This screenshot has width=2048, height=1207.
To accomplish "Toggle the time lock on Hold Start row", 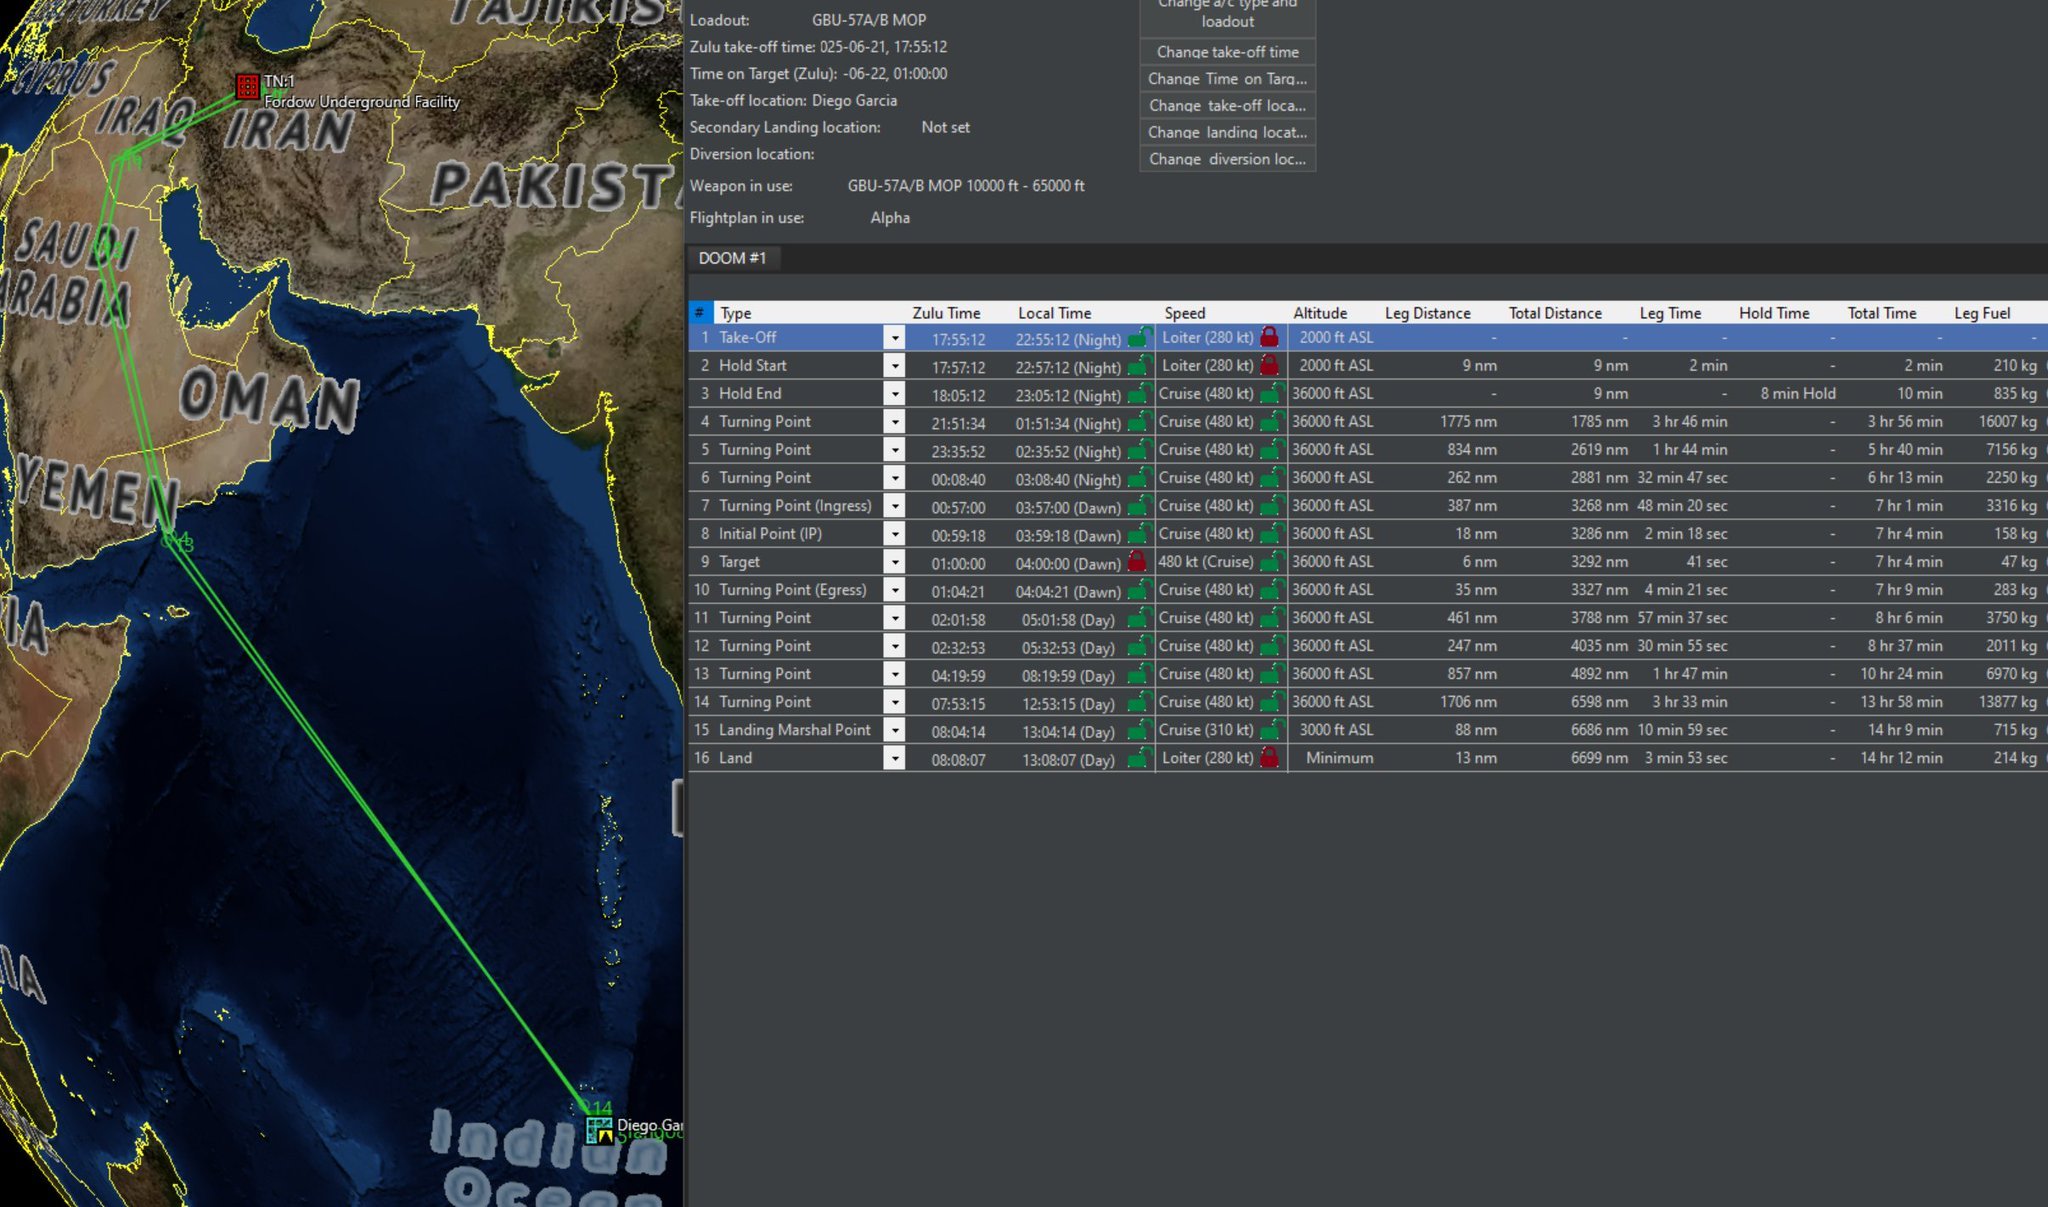I will (x=1138, y=366).
